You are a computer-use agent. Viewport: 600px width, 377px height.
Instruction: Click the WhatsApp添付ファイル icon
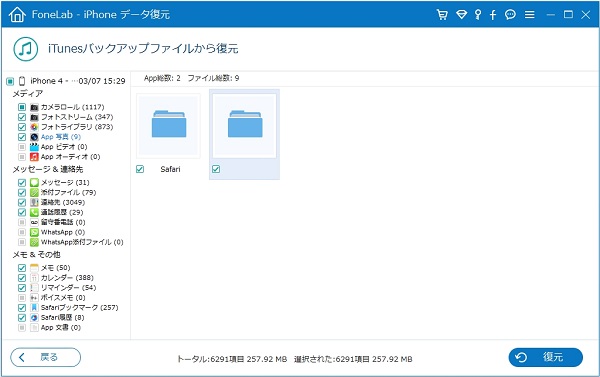coord(34,242)
